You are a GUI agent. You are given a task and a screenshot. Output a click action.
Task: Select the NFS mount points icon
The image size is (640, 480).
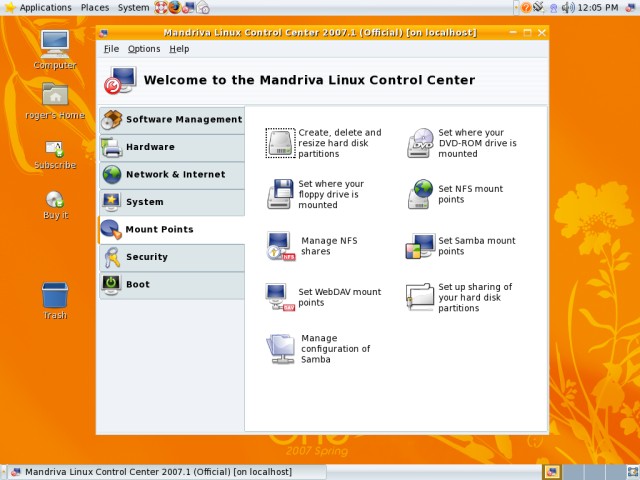tap(421, 194)
